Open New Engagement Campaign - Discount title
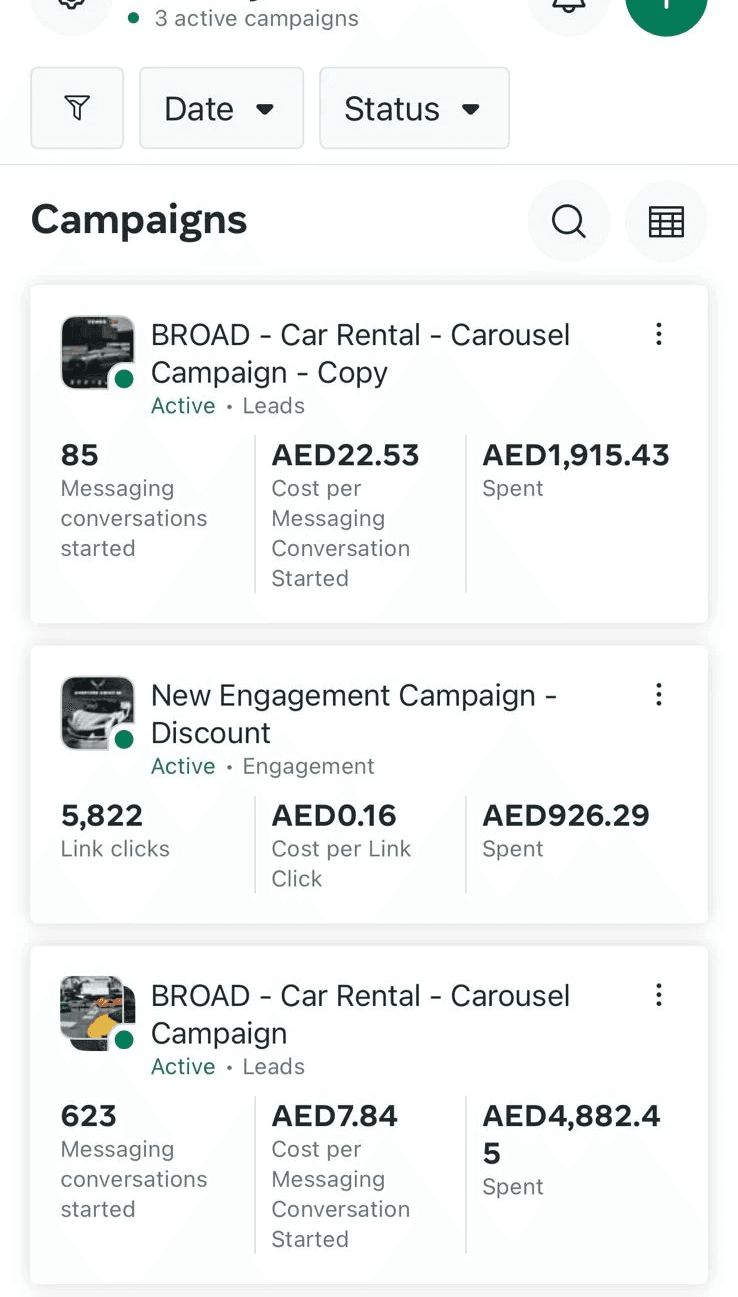Image resolution: width=738 pixels, height=1297 pixels. point(353,713)
